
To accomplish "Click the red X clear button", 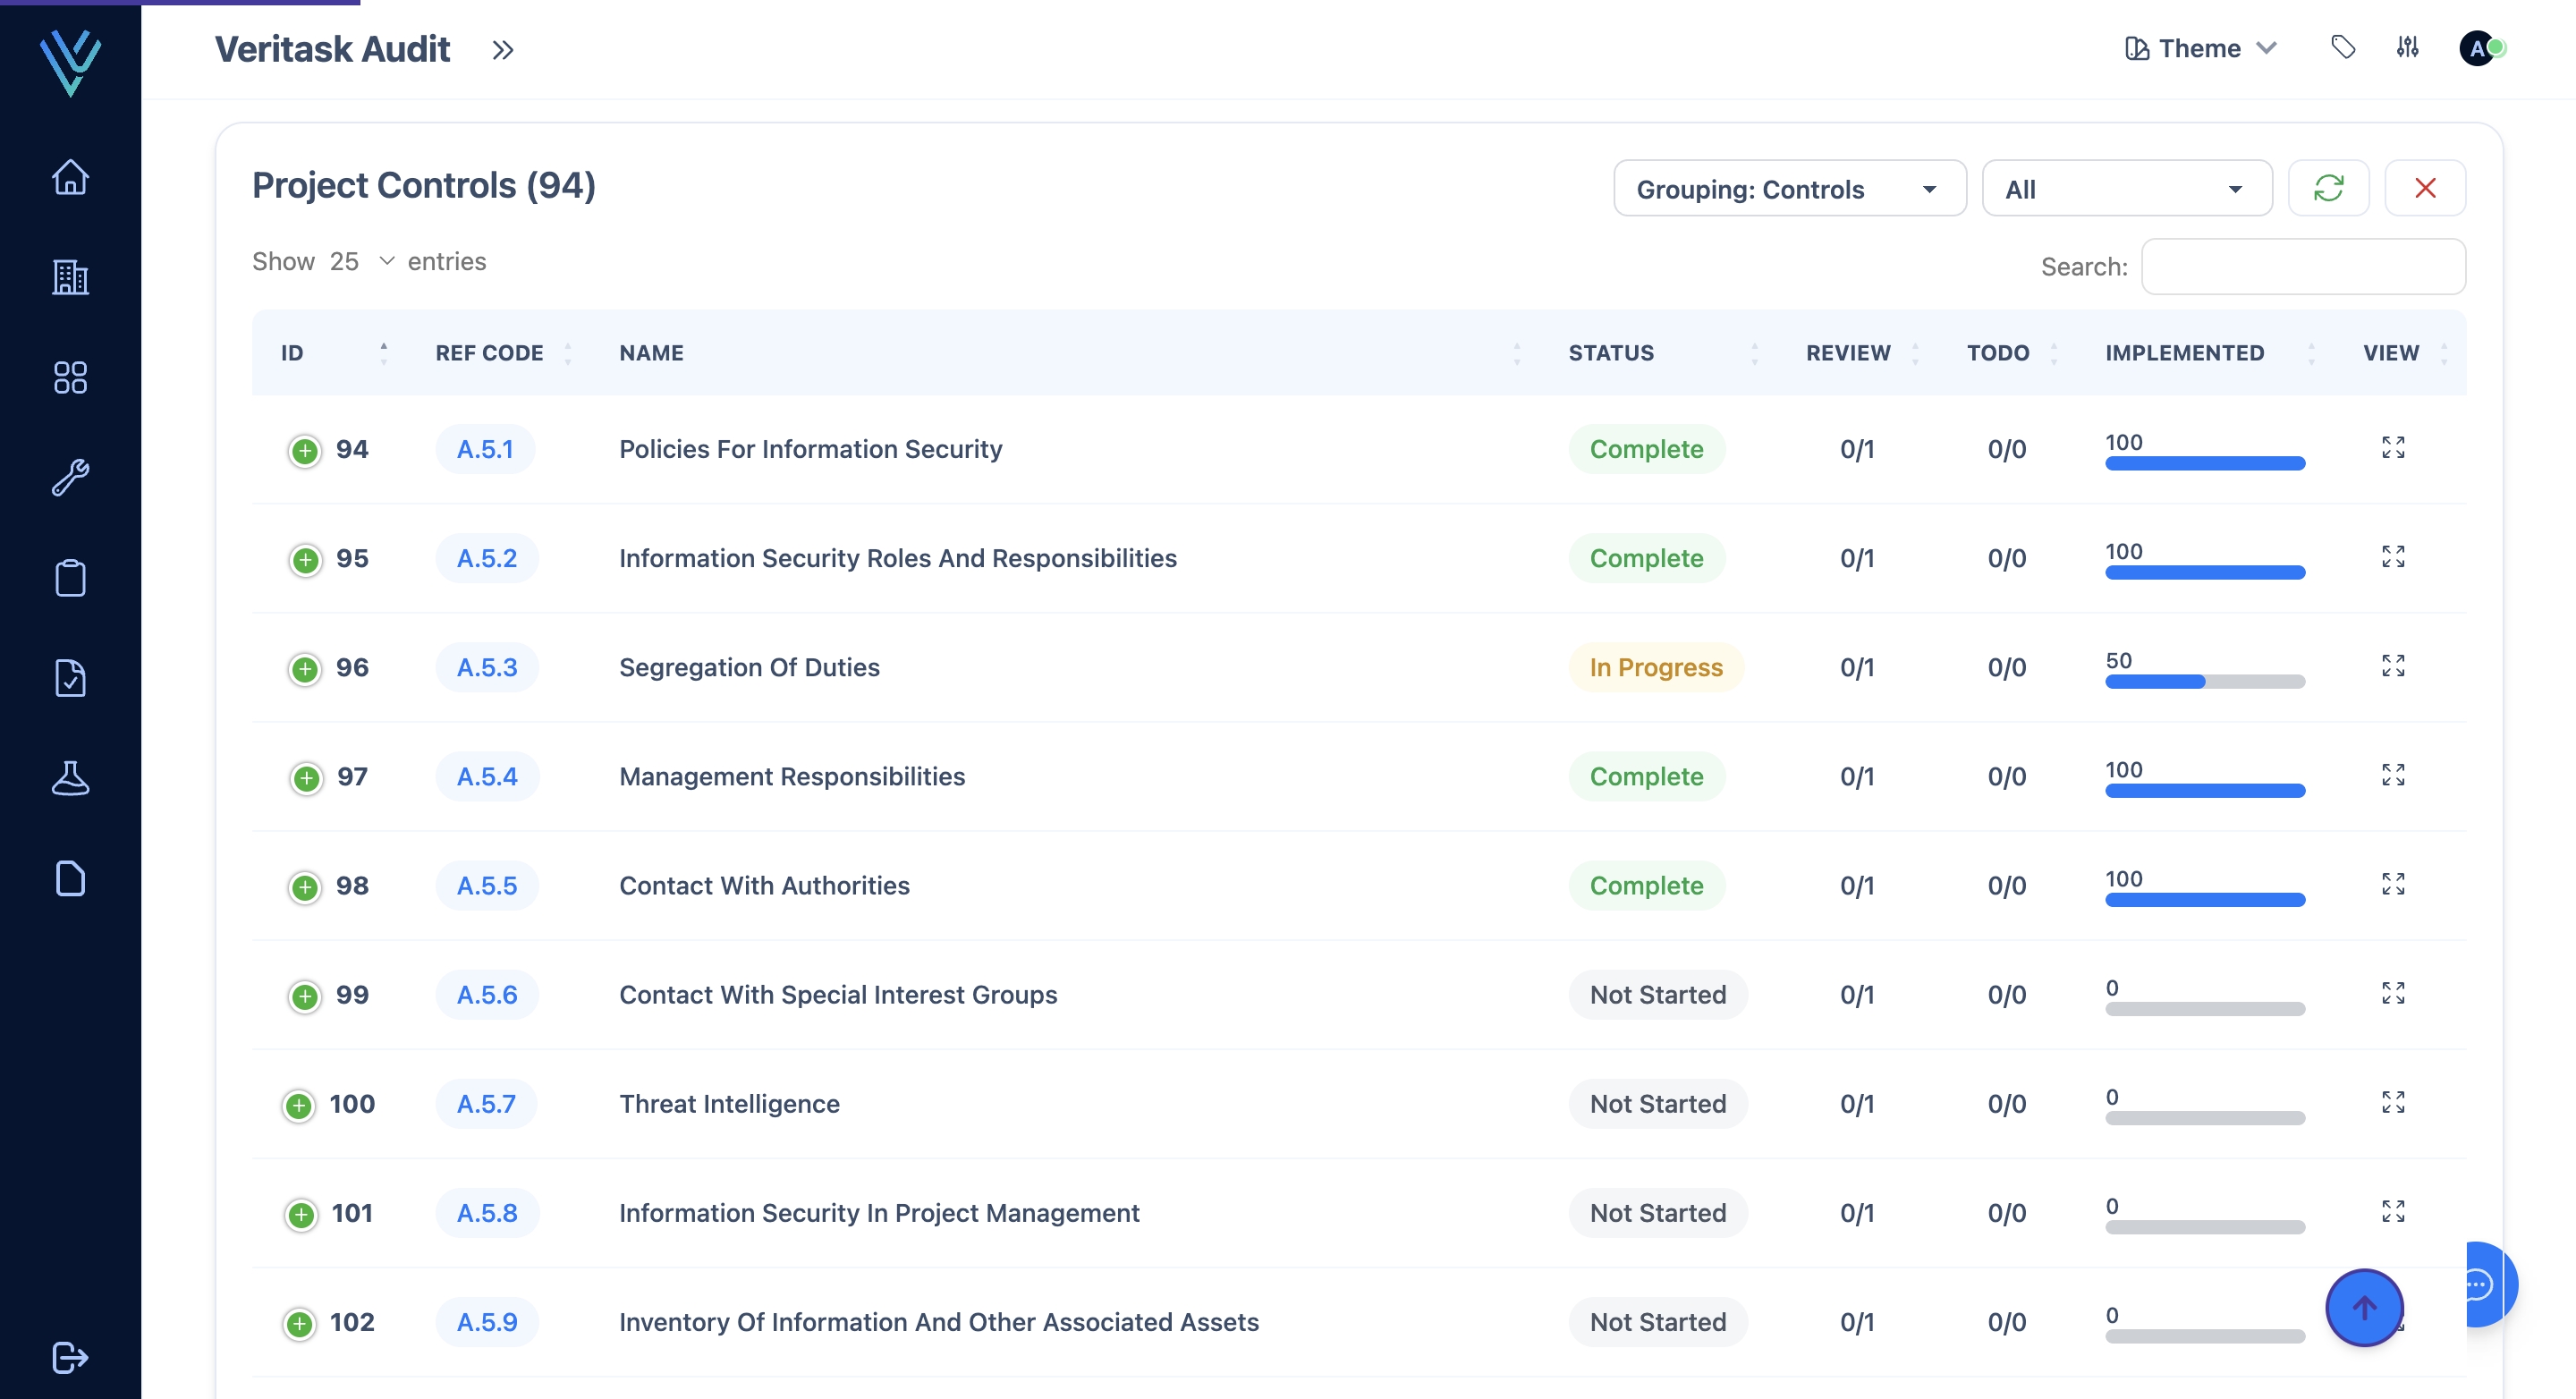I will 2424,188.
